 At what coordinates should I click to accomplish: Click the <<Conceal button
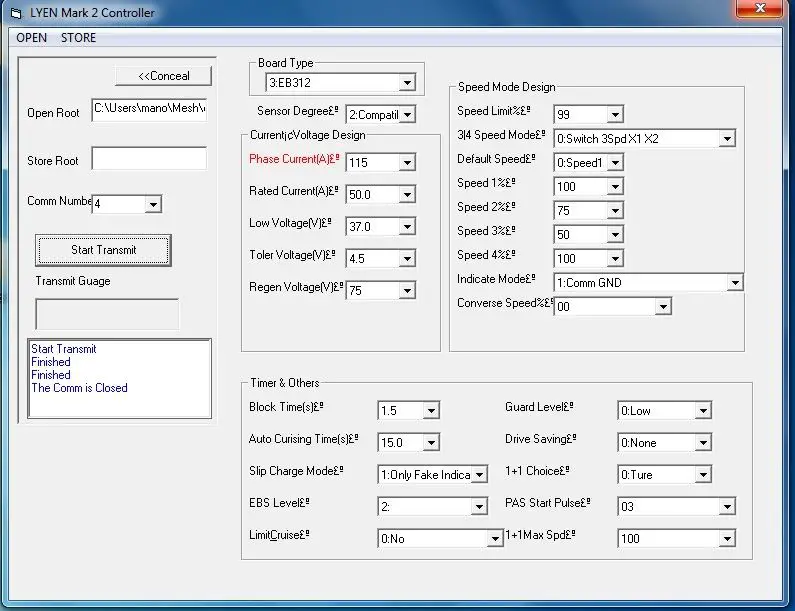pyautogui.click(x=163, y=76)
